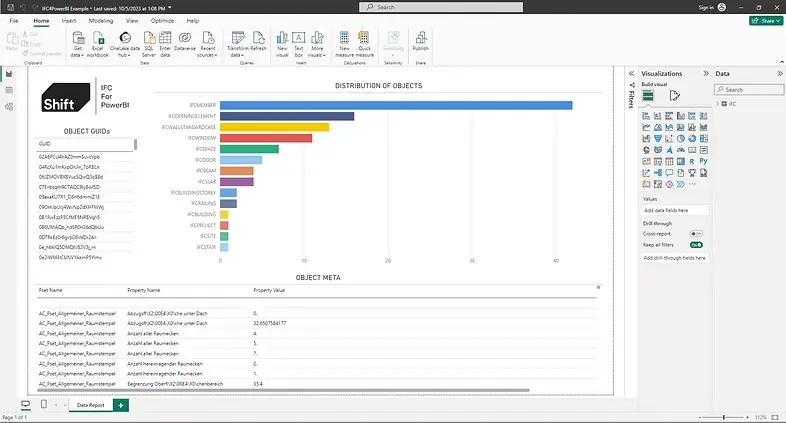Select the Data Report page tab
The height and width of the screenshot is (423, 786).
click(x=90, y=405)
